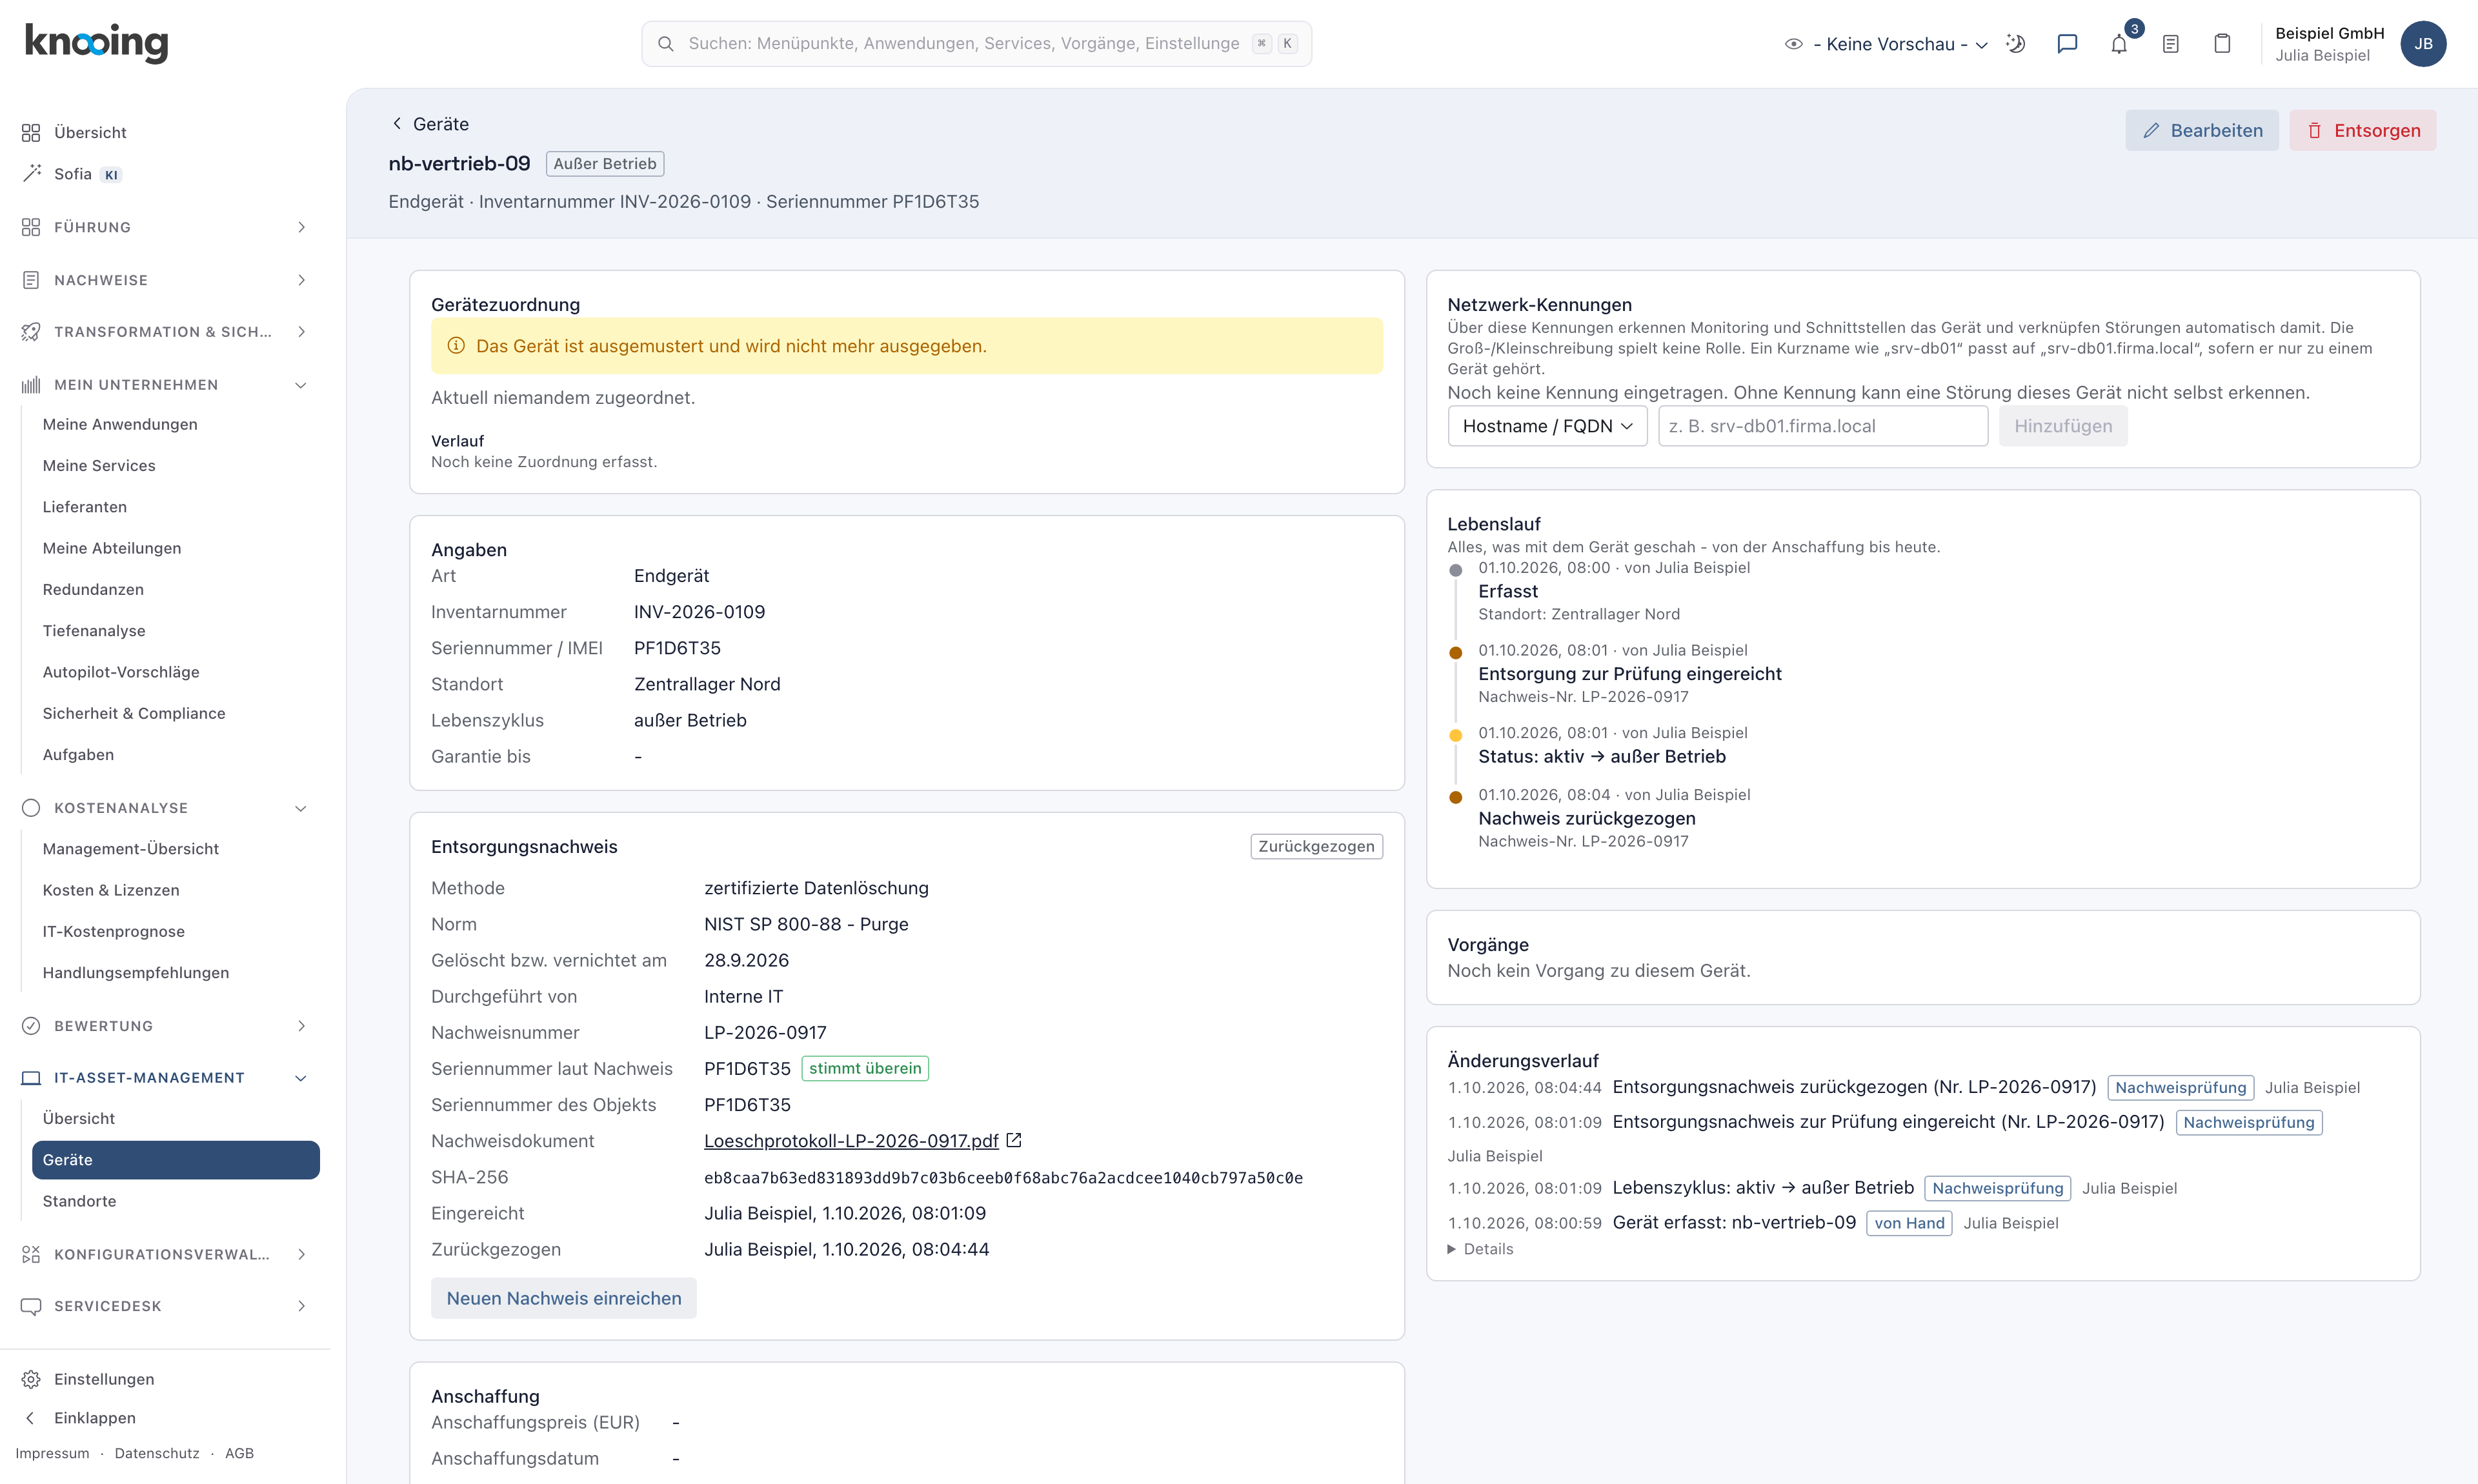
Task: Click the search magnifier icon
Action: click(x=665, y=44)
